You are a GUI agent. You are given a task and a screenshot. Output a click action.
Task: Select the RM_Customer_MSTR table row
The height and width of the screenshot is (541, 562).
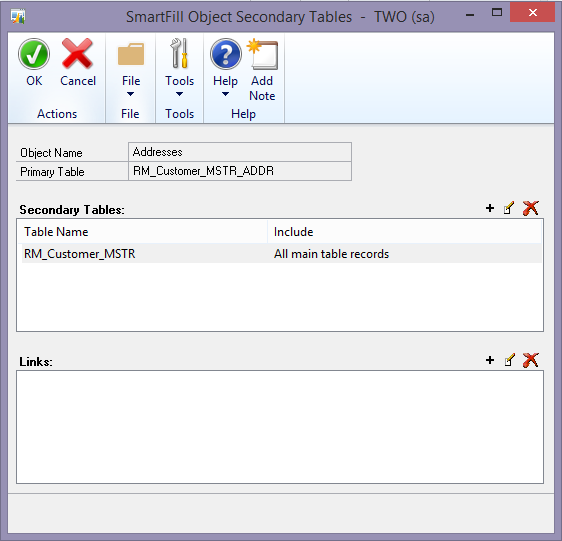click(281, 253)
